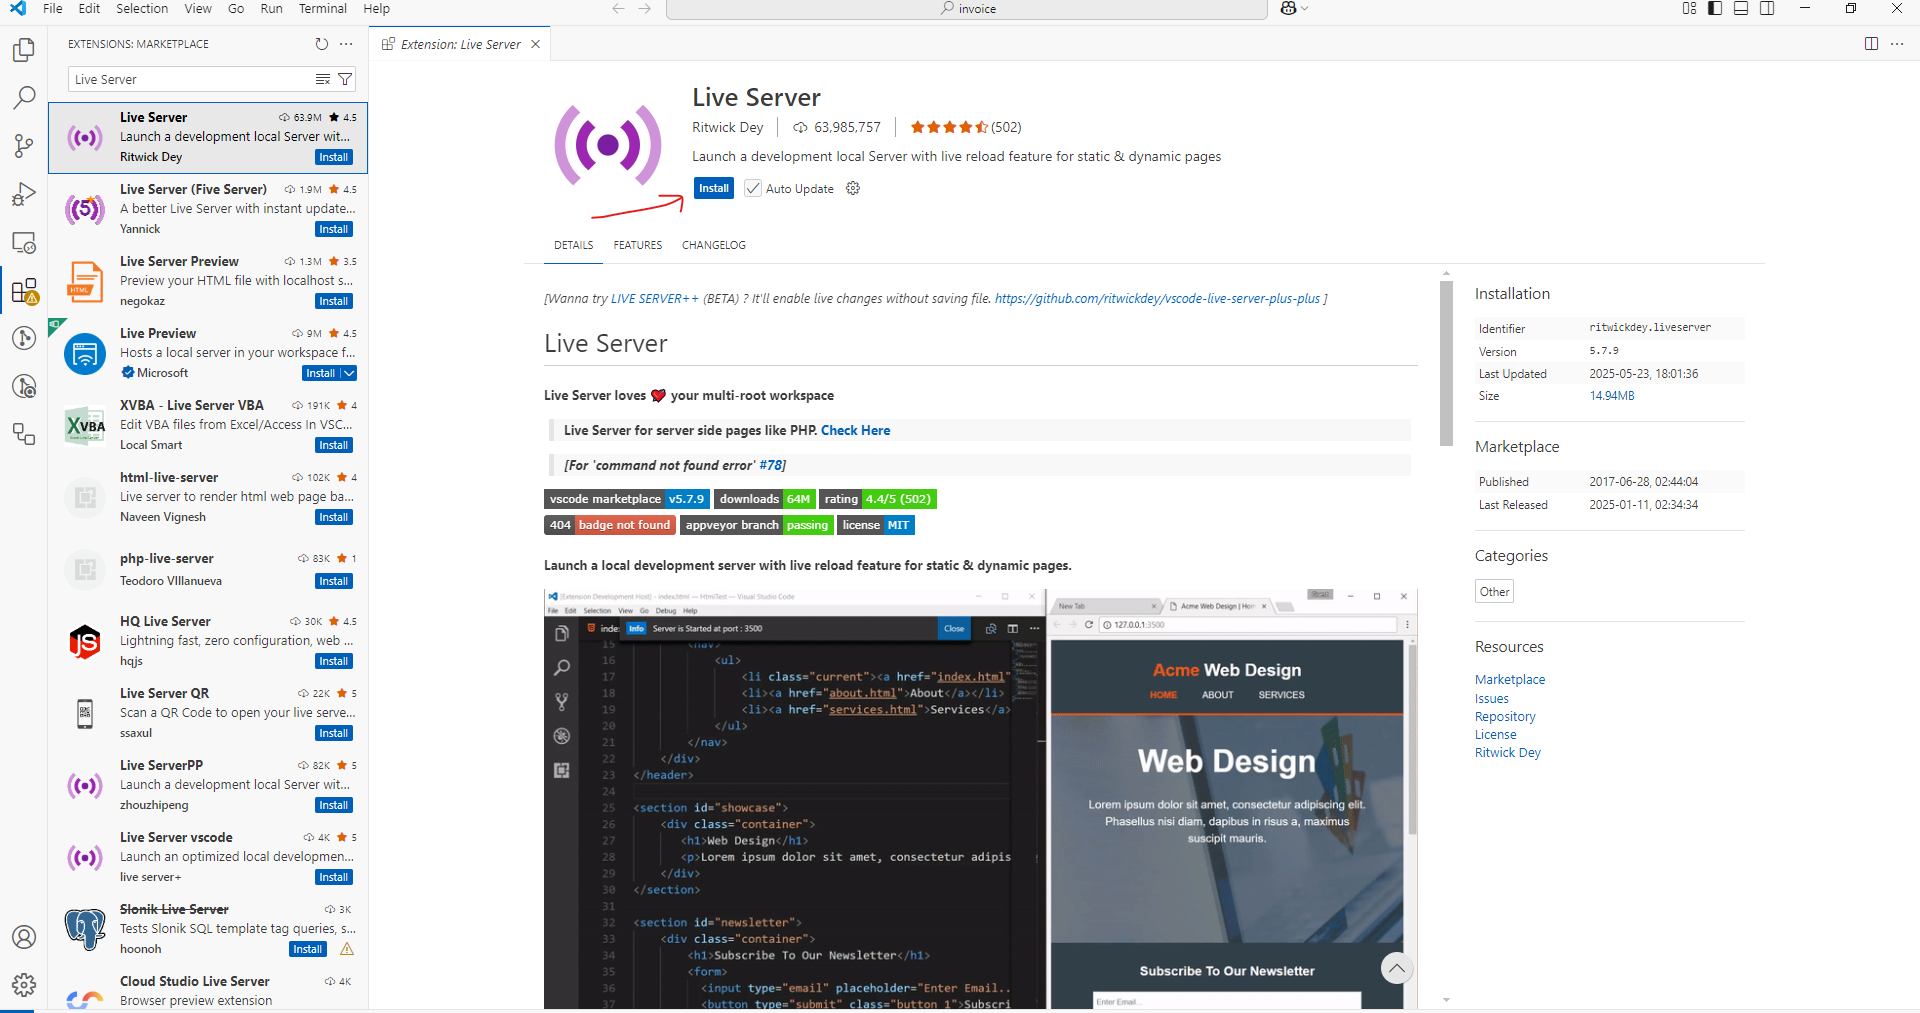1920x1013 pixels.
Task: Open Run and Debug view
Action: point(24,194)
